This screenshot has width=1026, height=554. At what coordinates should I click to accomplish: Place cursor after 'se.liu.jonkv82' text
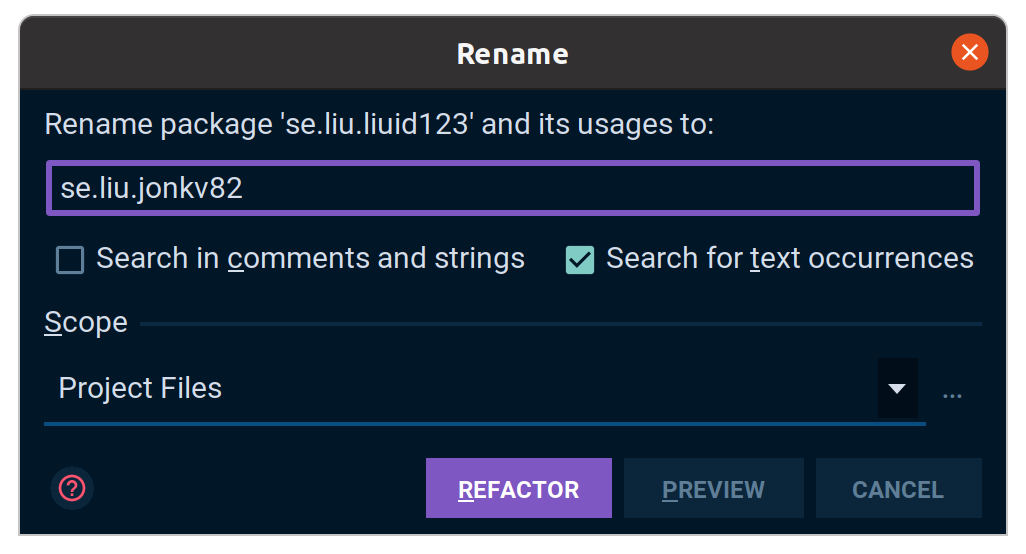pyautogui.click(x=245, y=188)
